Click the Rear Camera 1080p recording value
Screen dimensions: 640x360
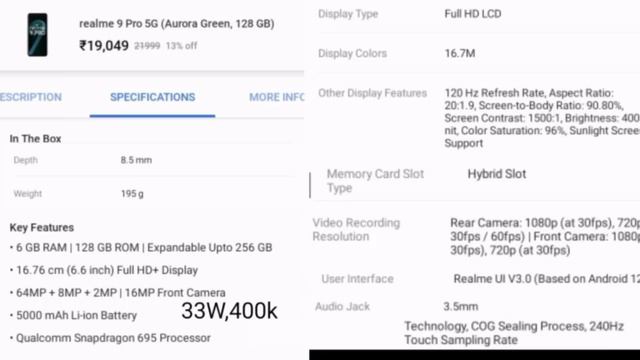[545, 236]
